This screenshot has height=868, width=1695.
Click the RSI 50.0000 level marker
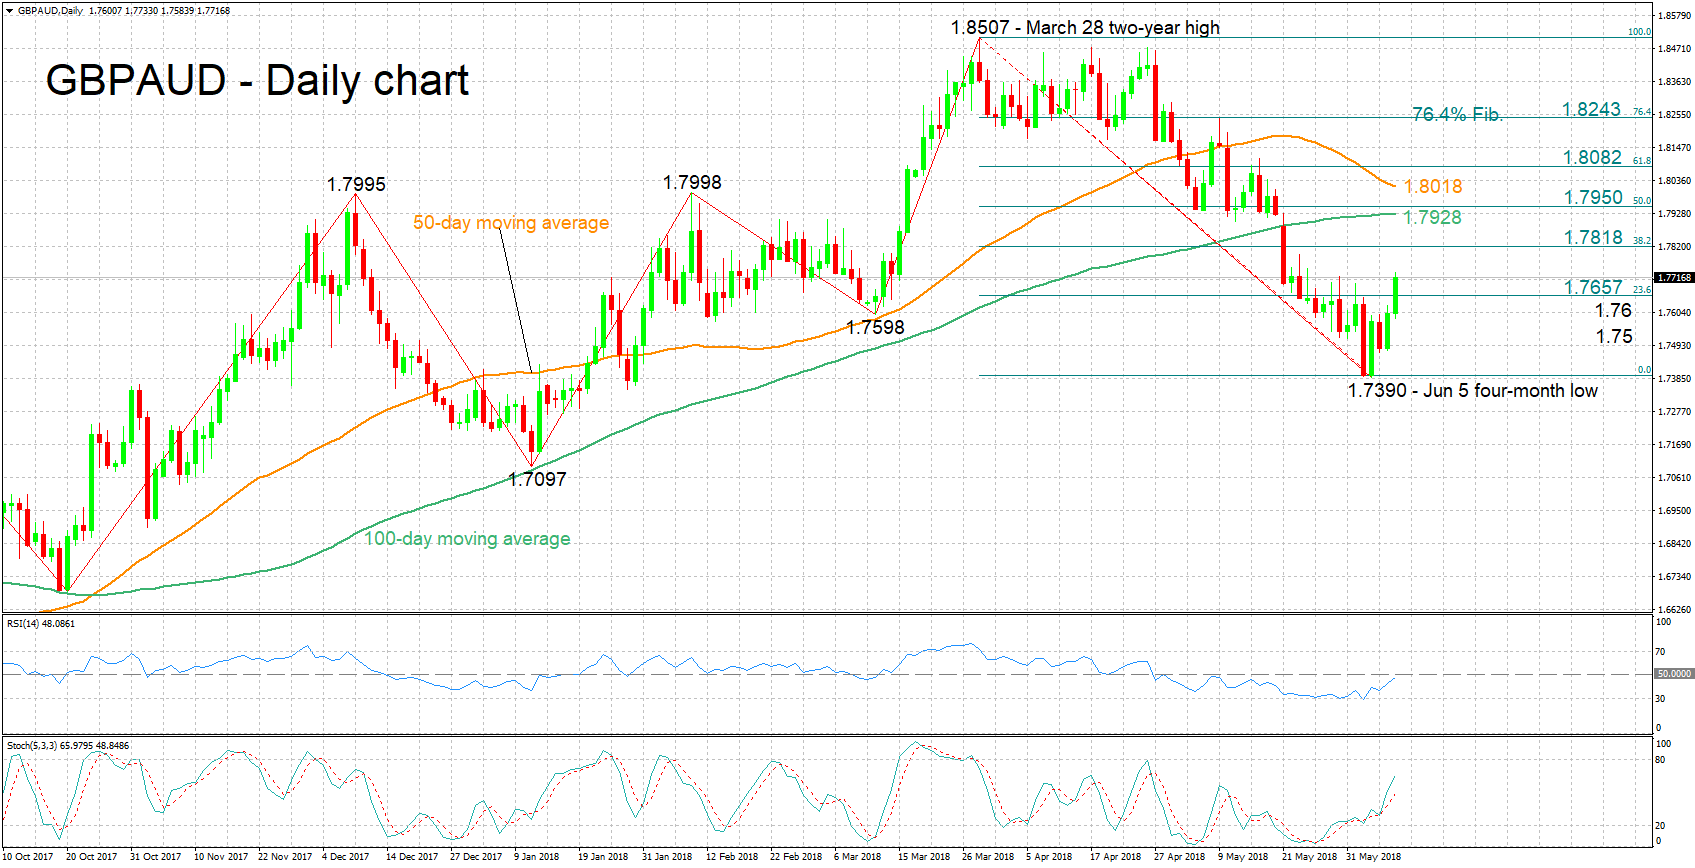[1674, 674]
